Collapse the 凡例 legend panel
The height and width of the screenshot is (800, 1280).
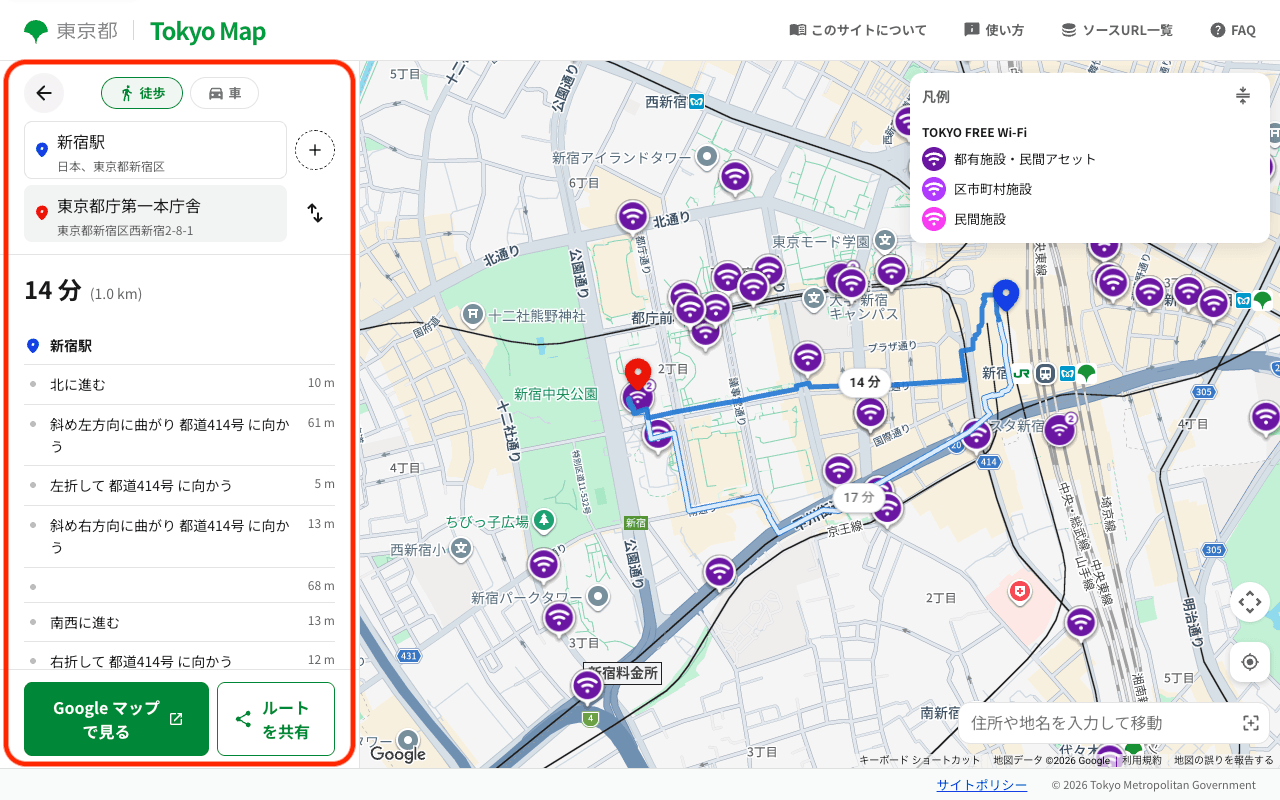[1243, 96]
